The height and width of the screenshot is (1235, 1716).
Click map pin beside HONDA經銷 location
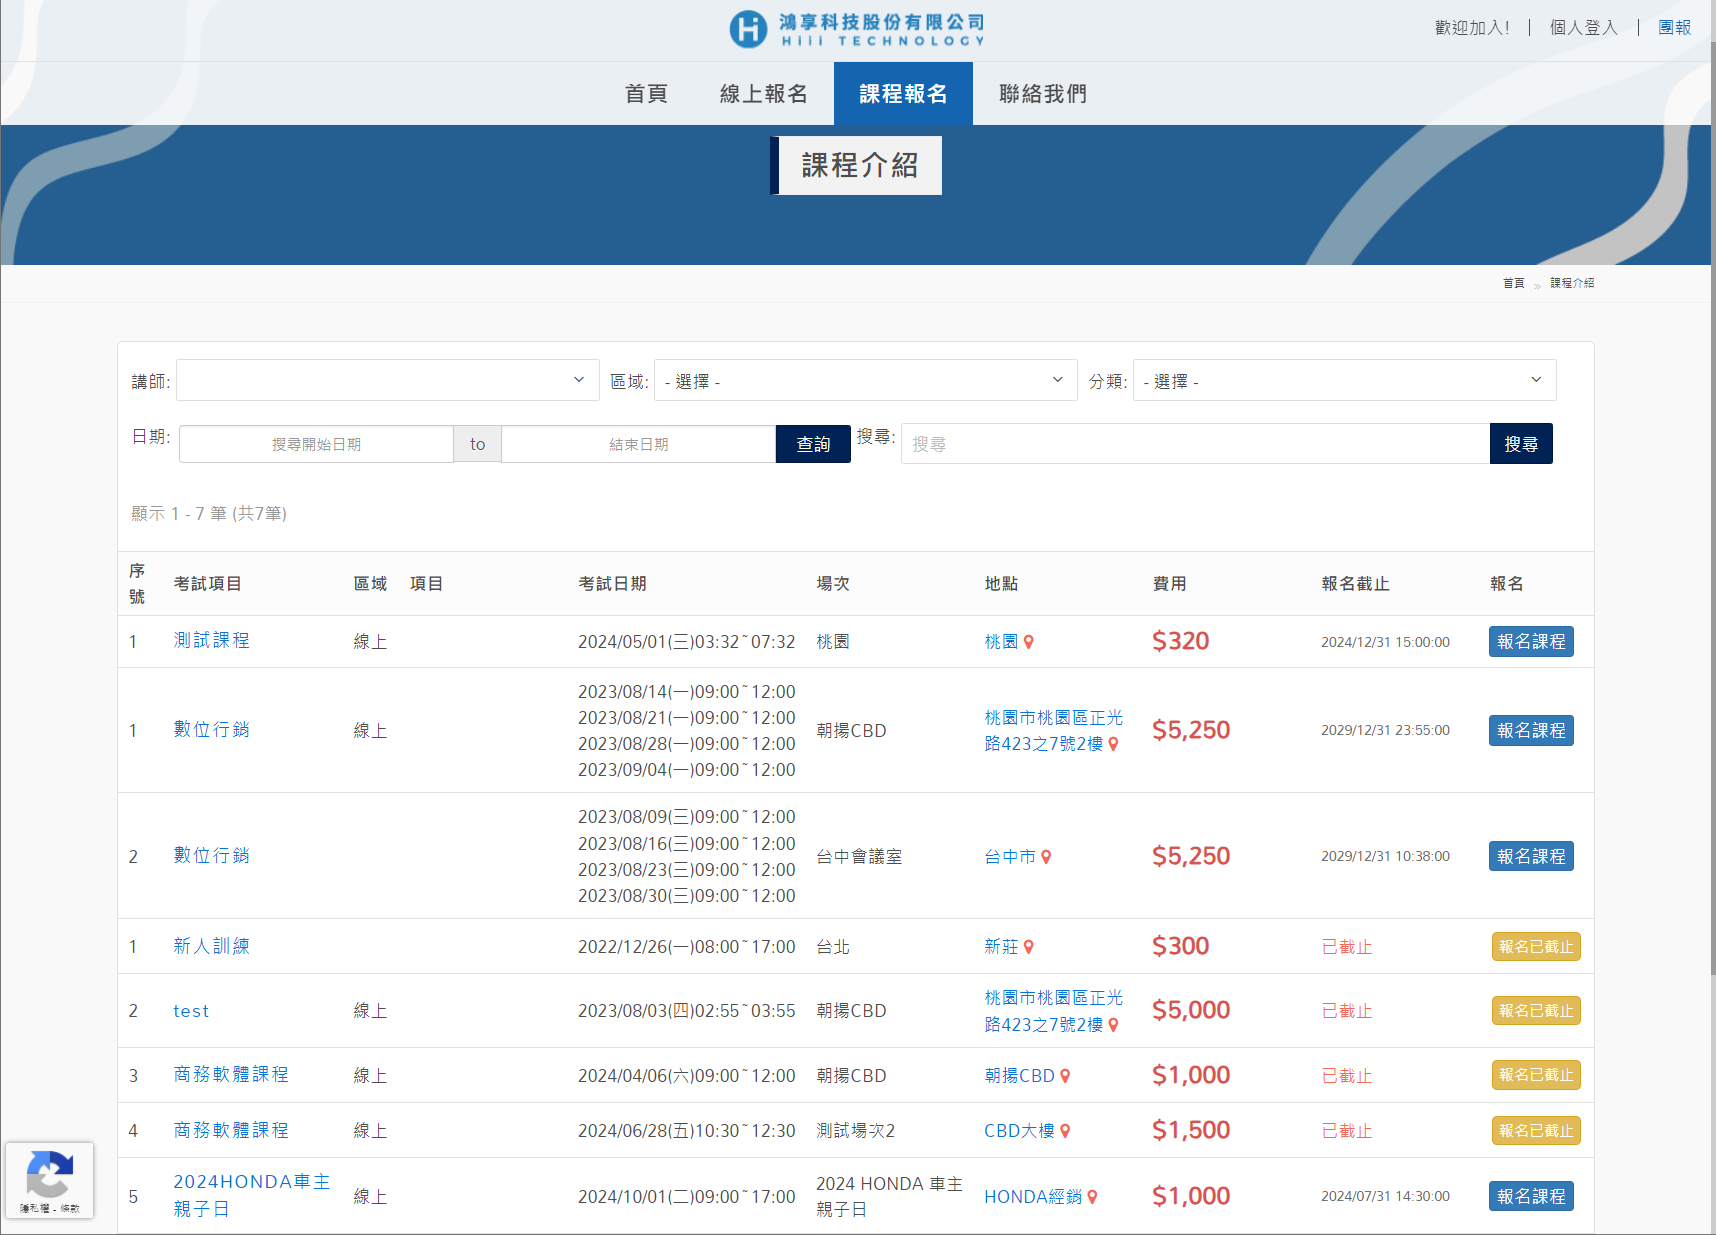1092,1197
